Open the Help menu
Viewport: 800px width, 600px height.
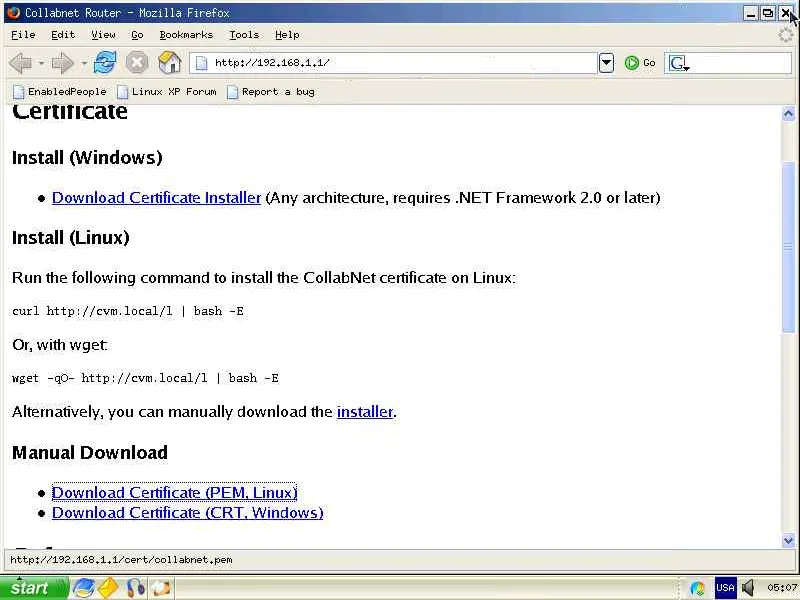point(287,35)
